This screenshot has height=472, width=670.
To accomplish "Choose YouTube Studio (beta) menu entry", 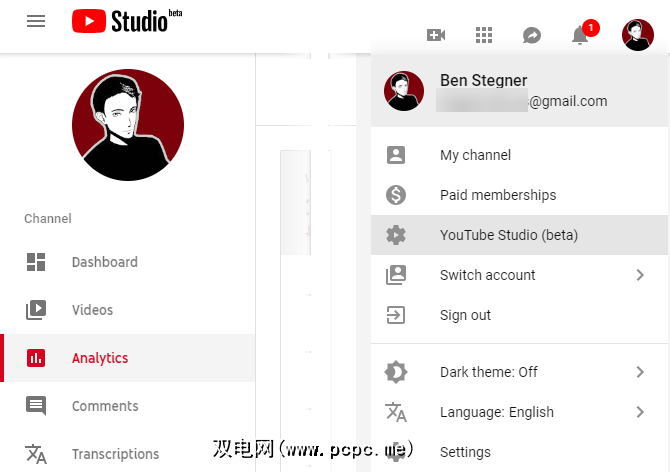I will pos(519,235).
